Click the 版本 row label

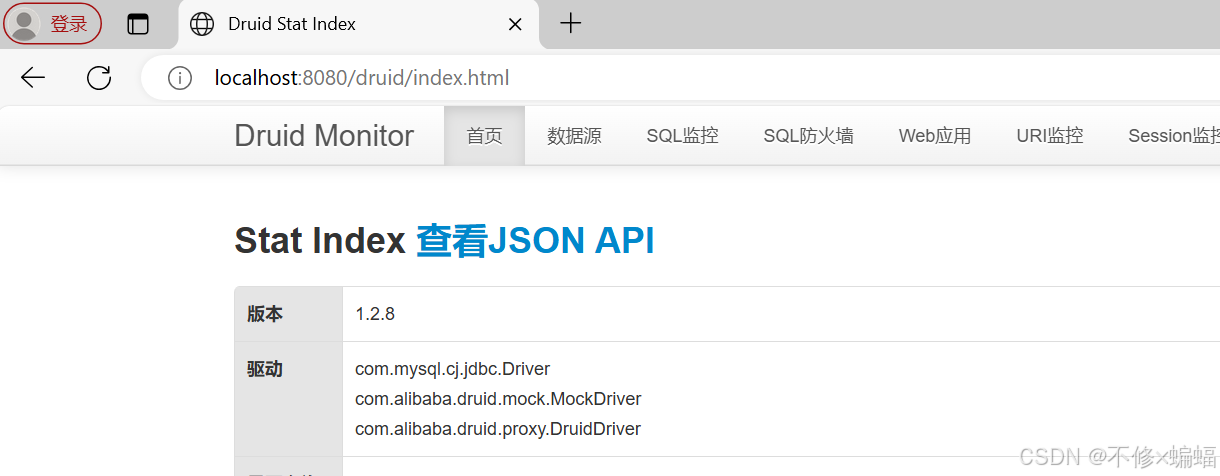[x=265, y=314]
